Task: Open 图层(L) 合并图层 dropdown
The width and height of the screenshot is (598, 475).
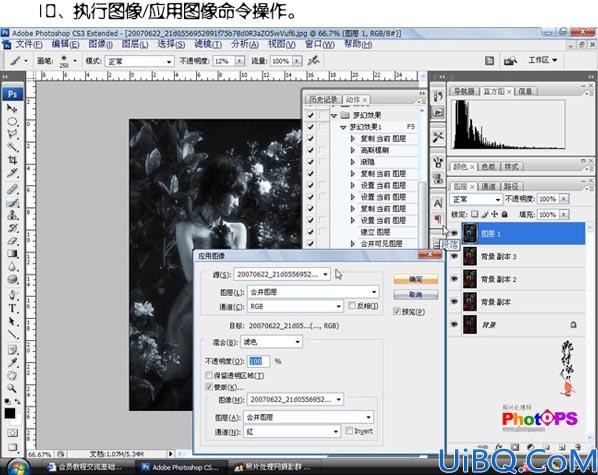Action: click(x=313, y=292)
